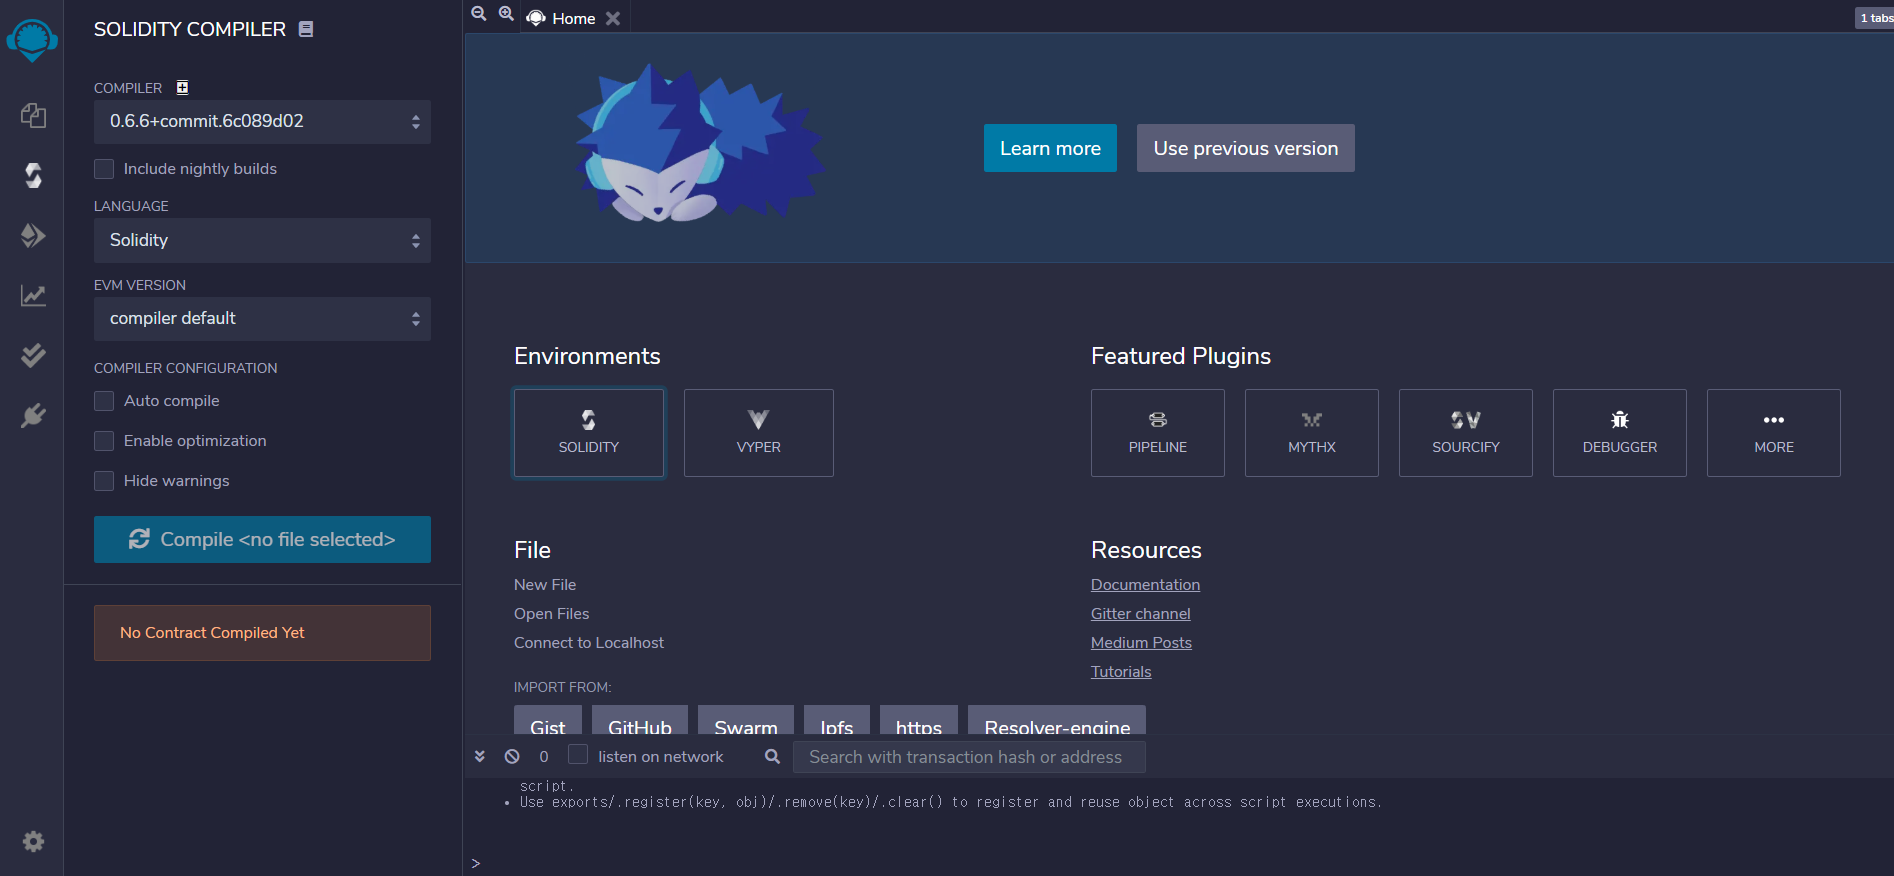This screenshot has height=876, width=1894.
Task: Open the Remix home logo icon
Action: (x=32, y=41)
